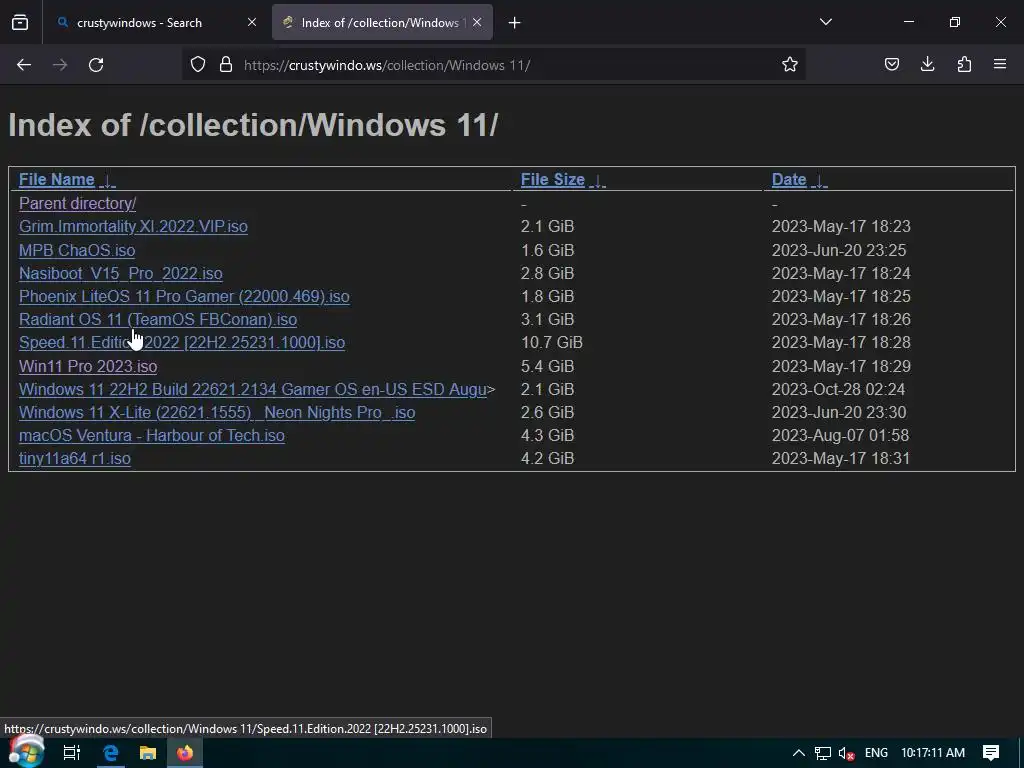This screenshot has height=768, width=1024.
Task: Click the 2023-Aug-07 01:58 date cell
Action: [840, 436]
